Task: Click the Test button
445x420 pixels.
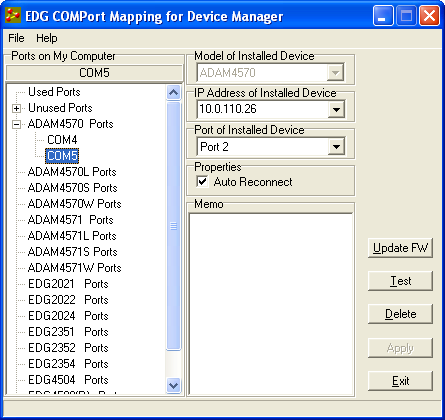Action: (400, 281)
